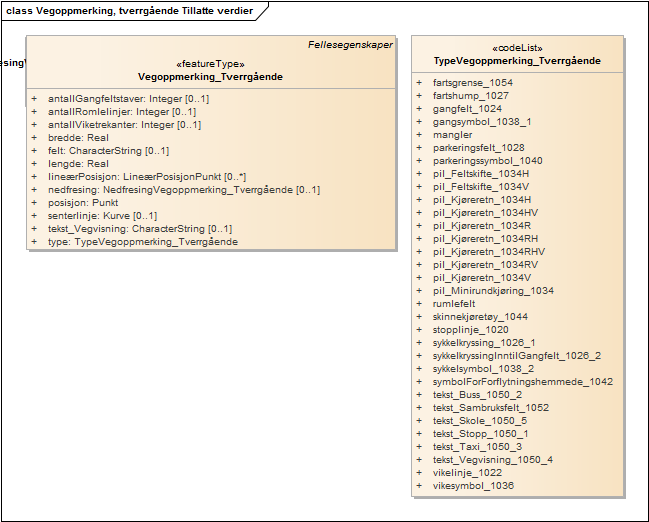Viewport: 649px width, 522px height.
Task: Click the plus marker beside antallGangfeltstaver
Action: [x=34, y=99]
